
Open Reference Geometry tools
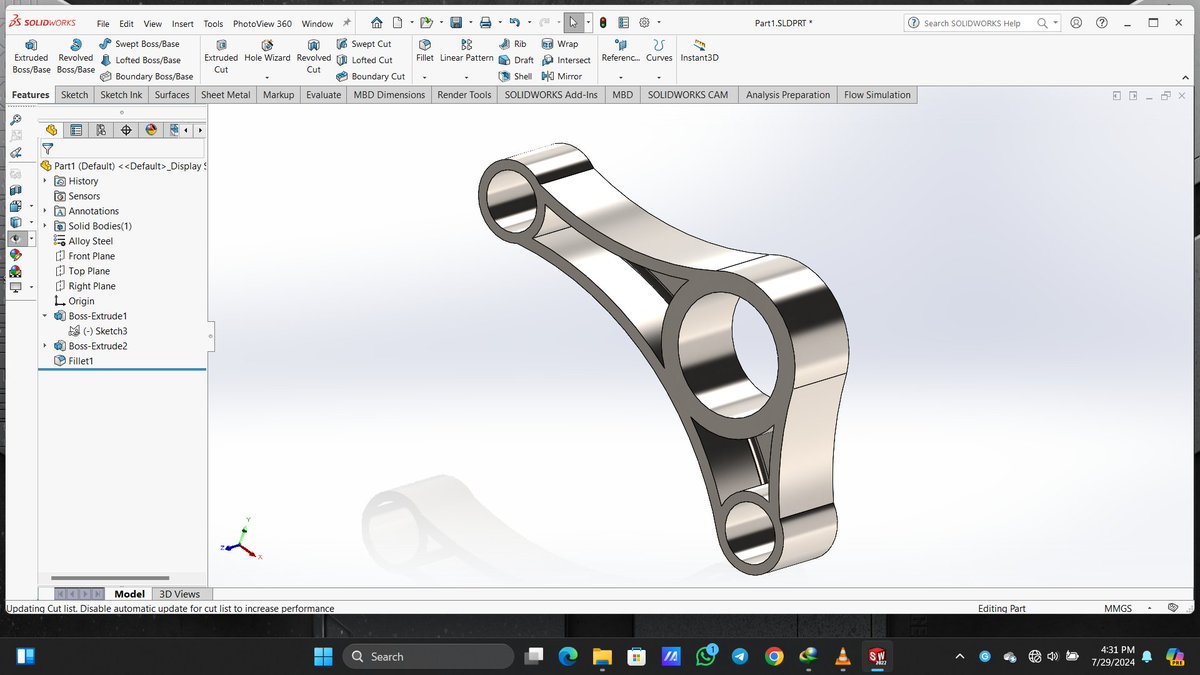coord(621,51)
